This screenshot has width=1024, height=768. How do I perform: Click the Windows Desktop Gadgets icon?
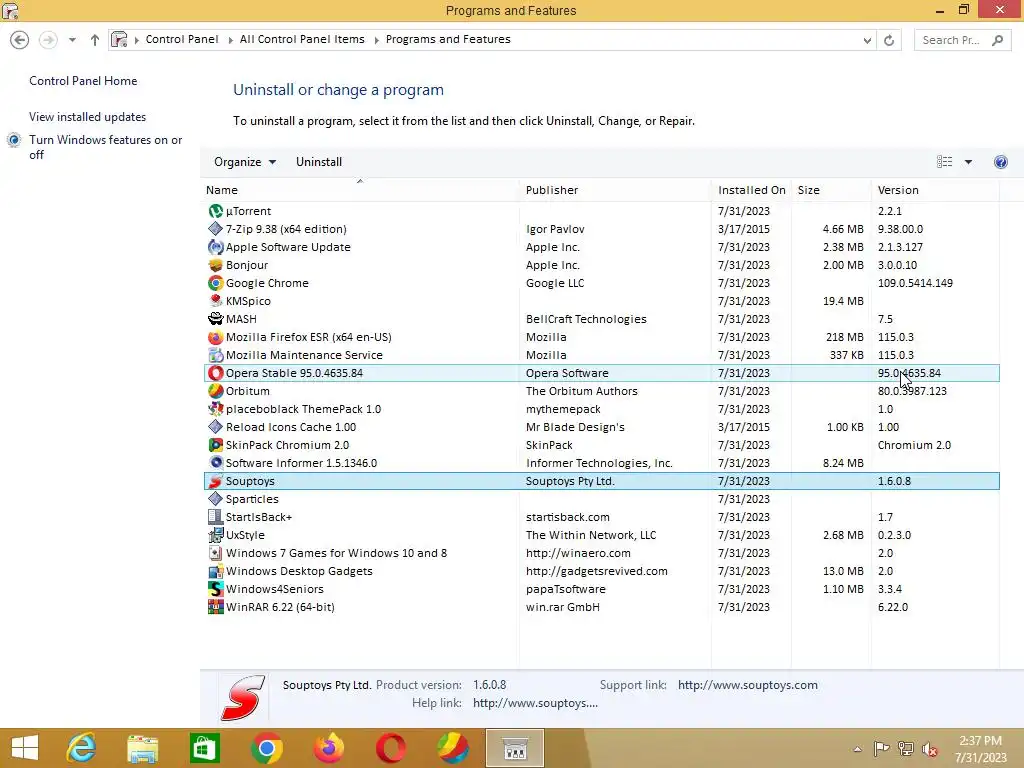(x=216, y=571)
